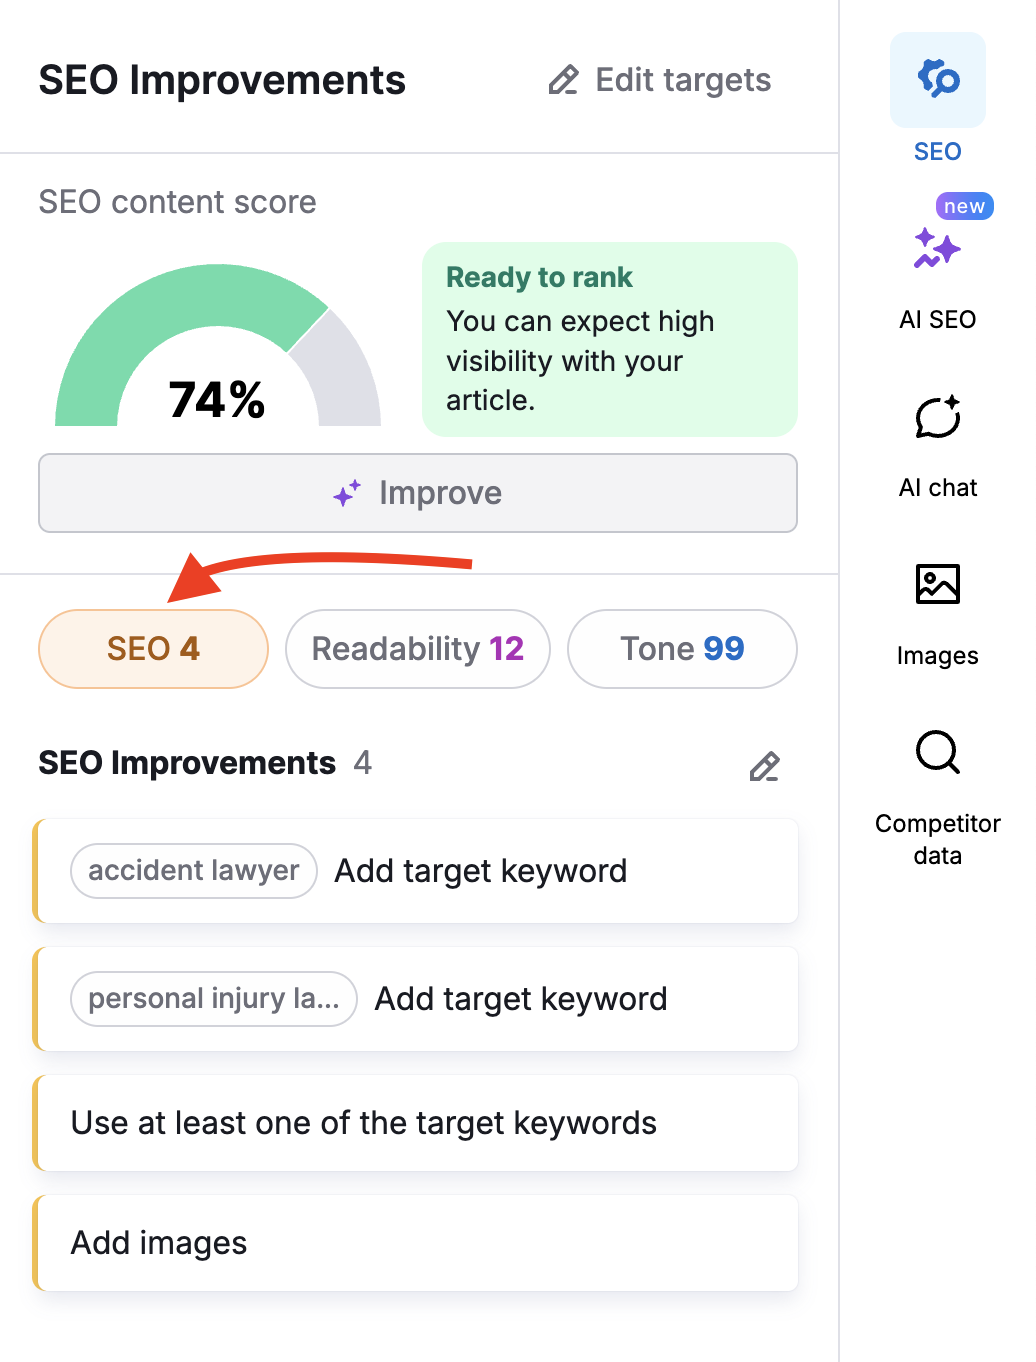This screenshot has width=1036, height=1362.
Task: Click the 'Use at least one target keywords' suggestion
Action: 417,1122
